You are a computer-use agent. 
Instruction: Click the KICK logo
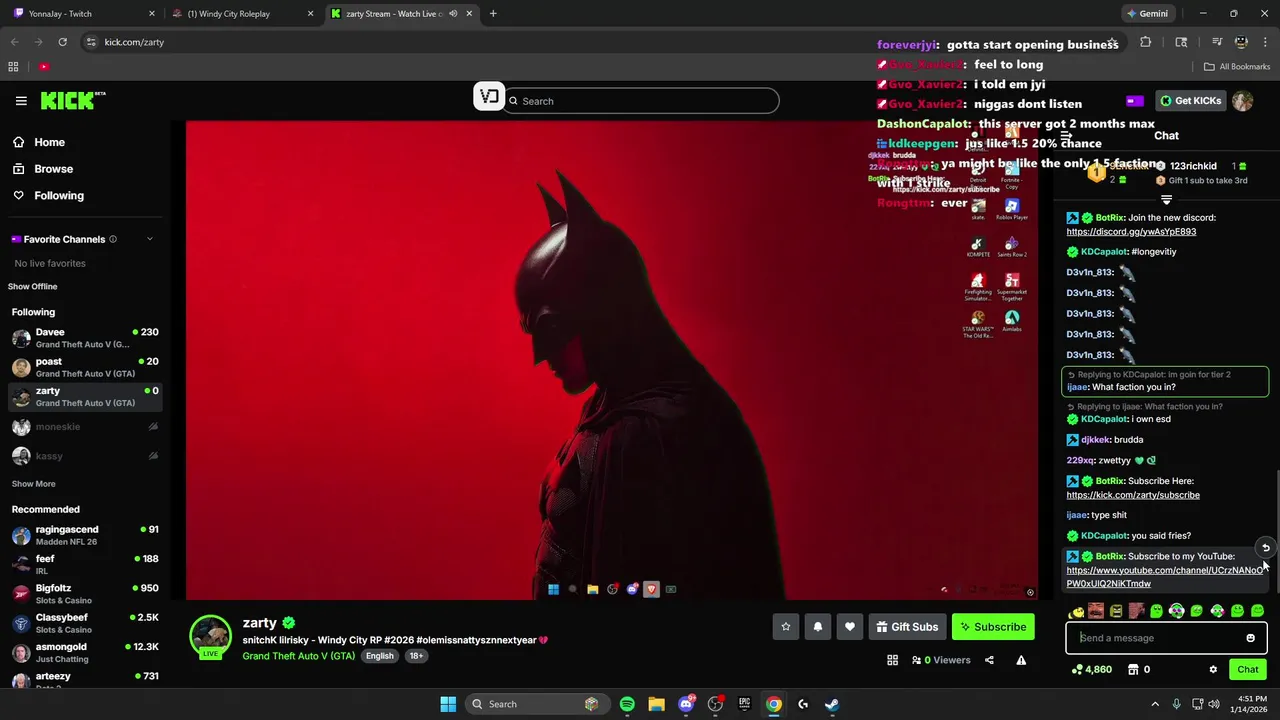click(x=72, y=100)
